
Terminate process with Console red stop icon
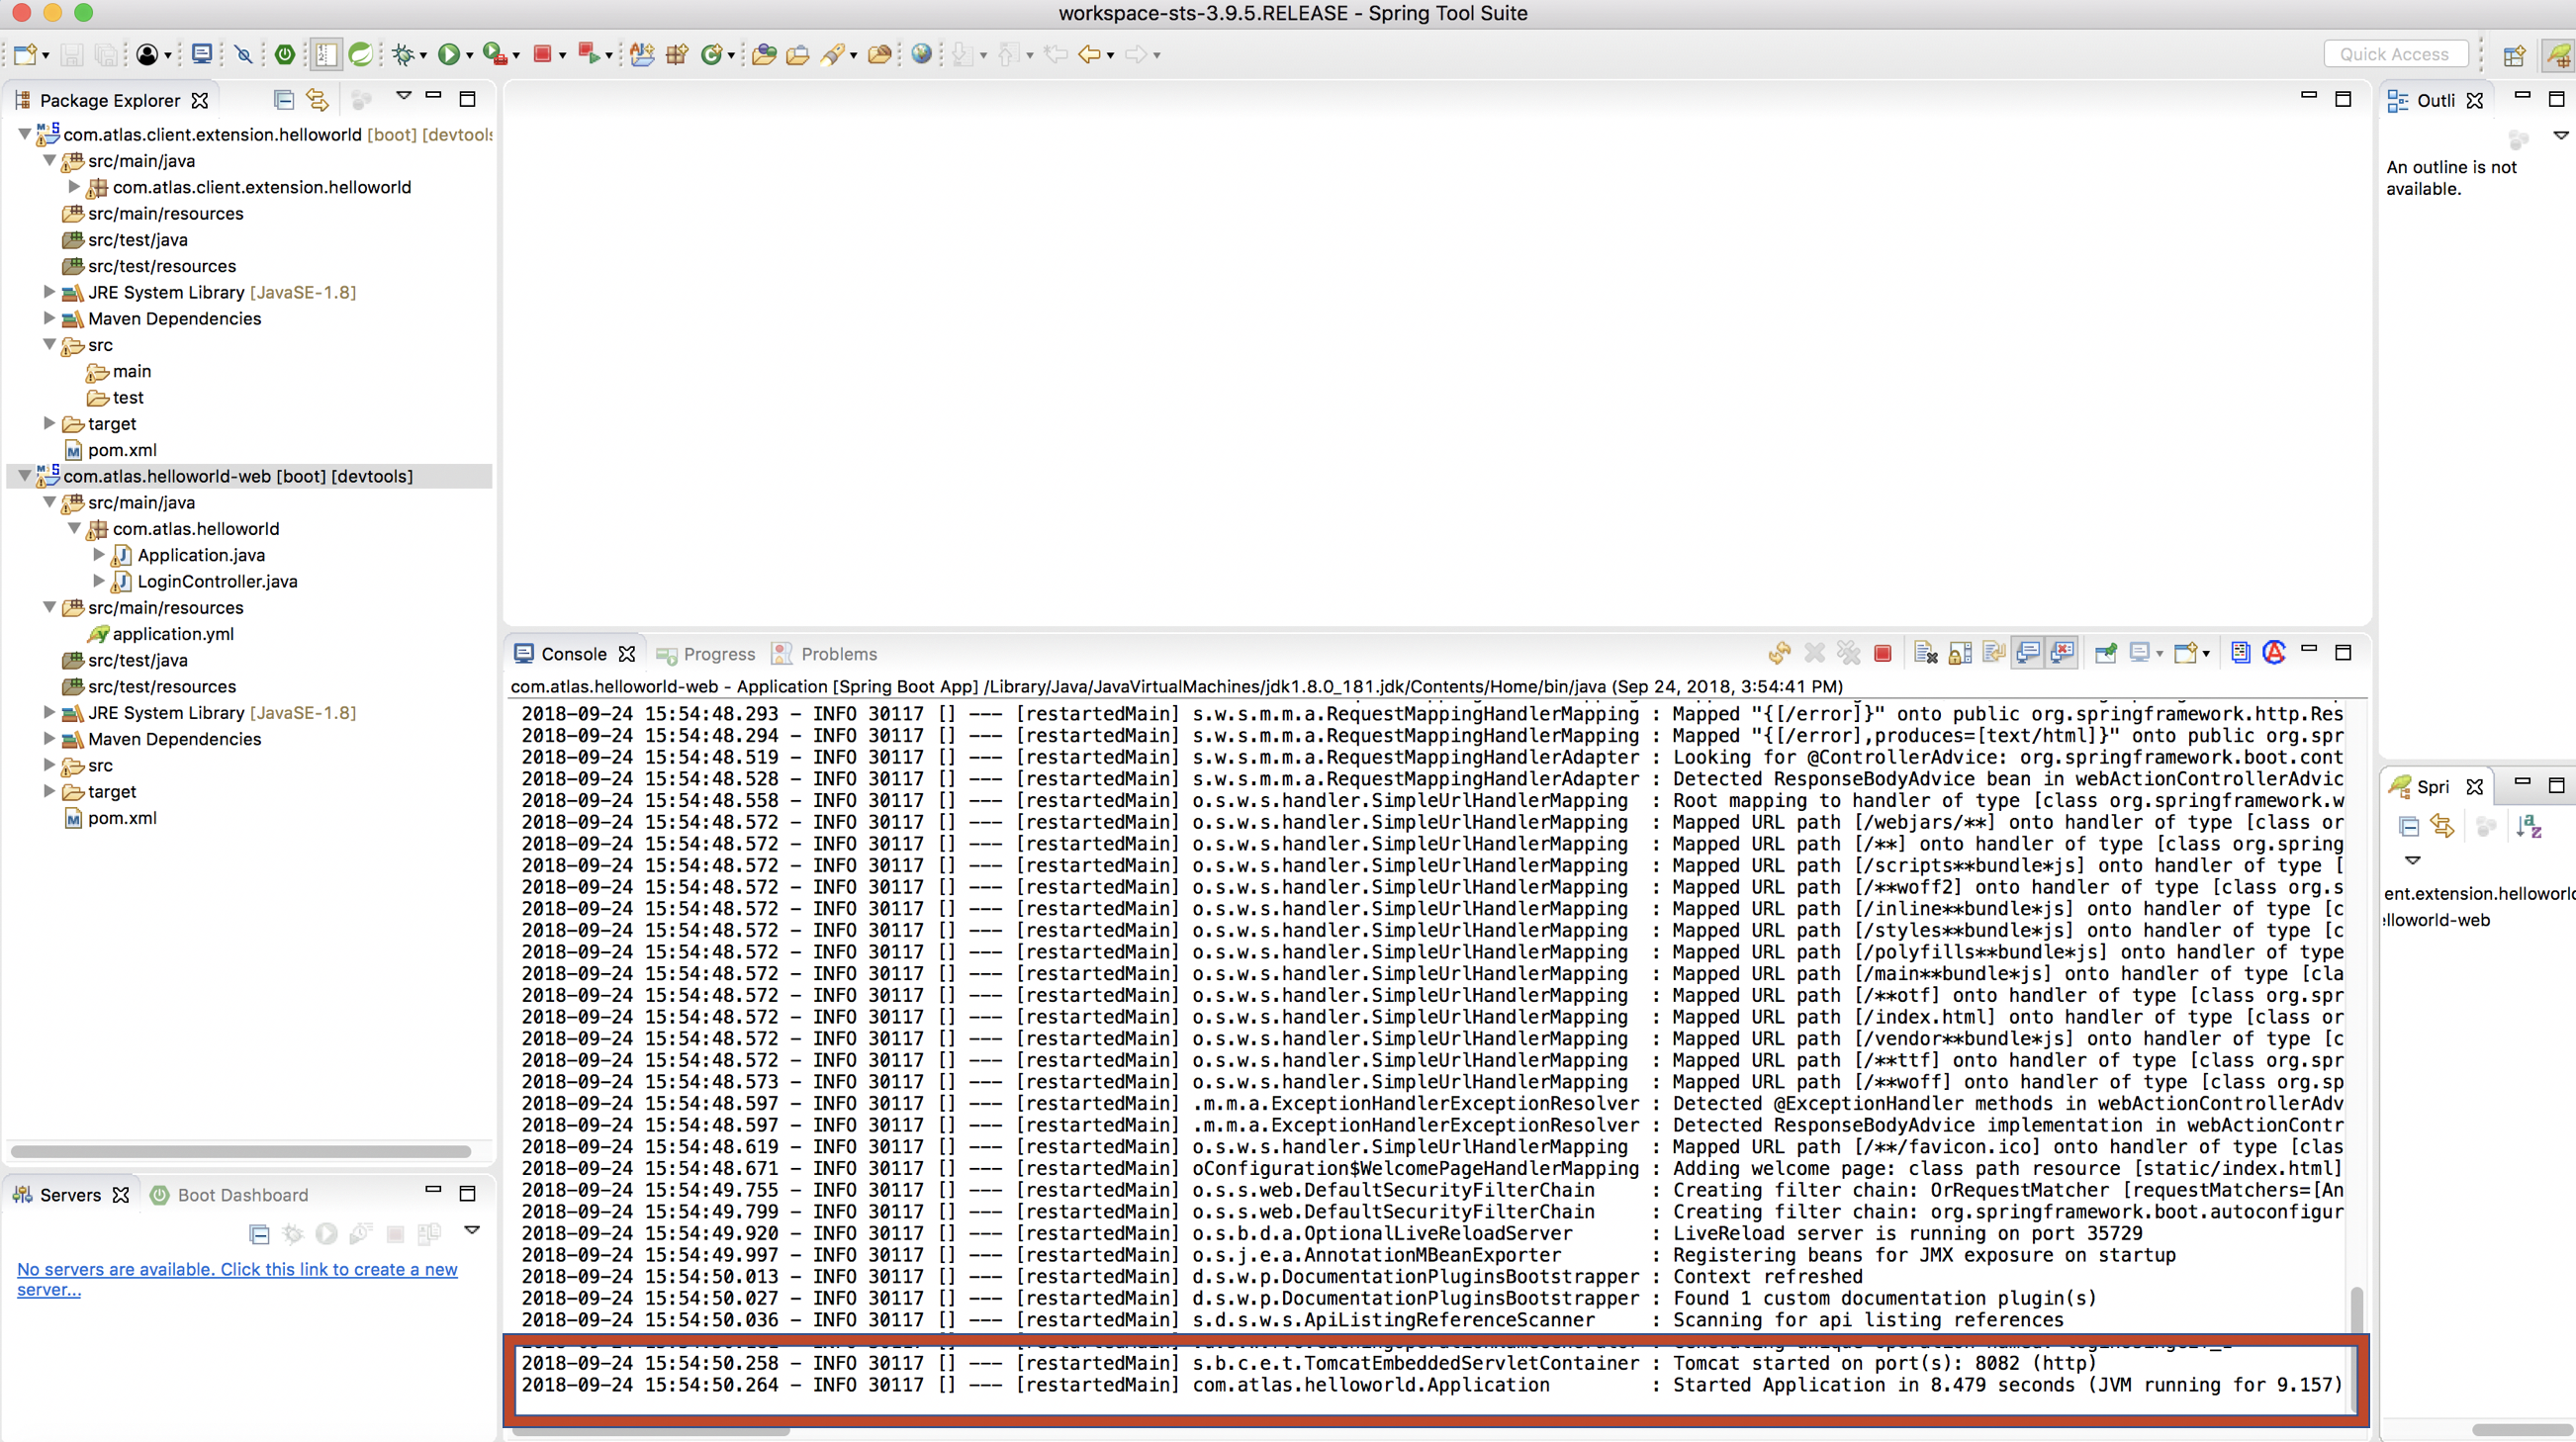(x=1883, y=653)
